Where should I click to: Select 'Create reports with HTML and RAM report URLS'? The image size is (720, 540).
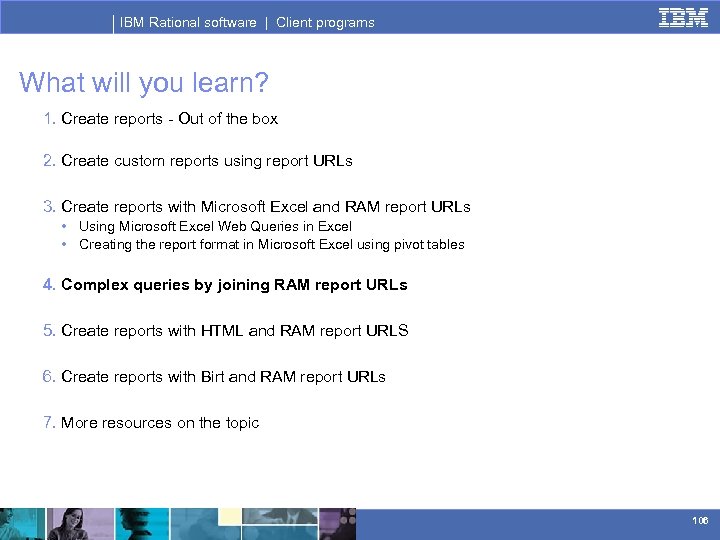tap(235, 331)
